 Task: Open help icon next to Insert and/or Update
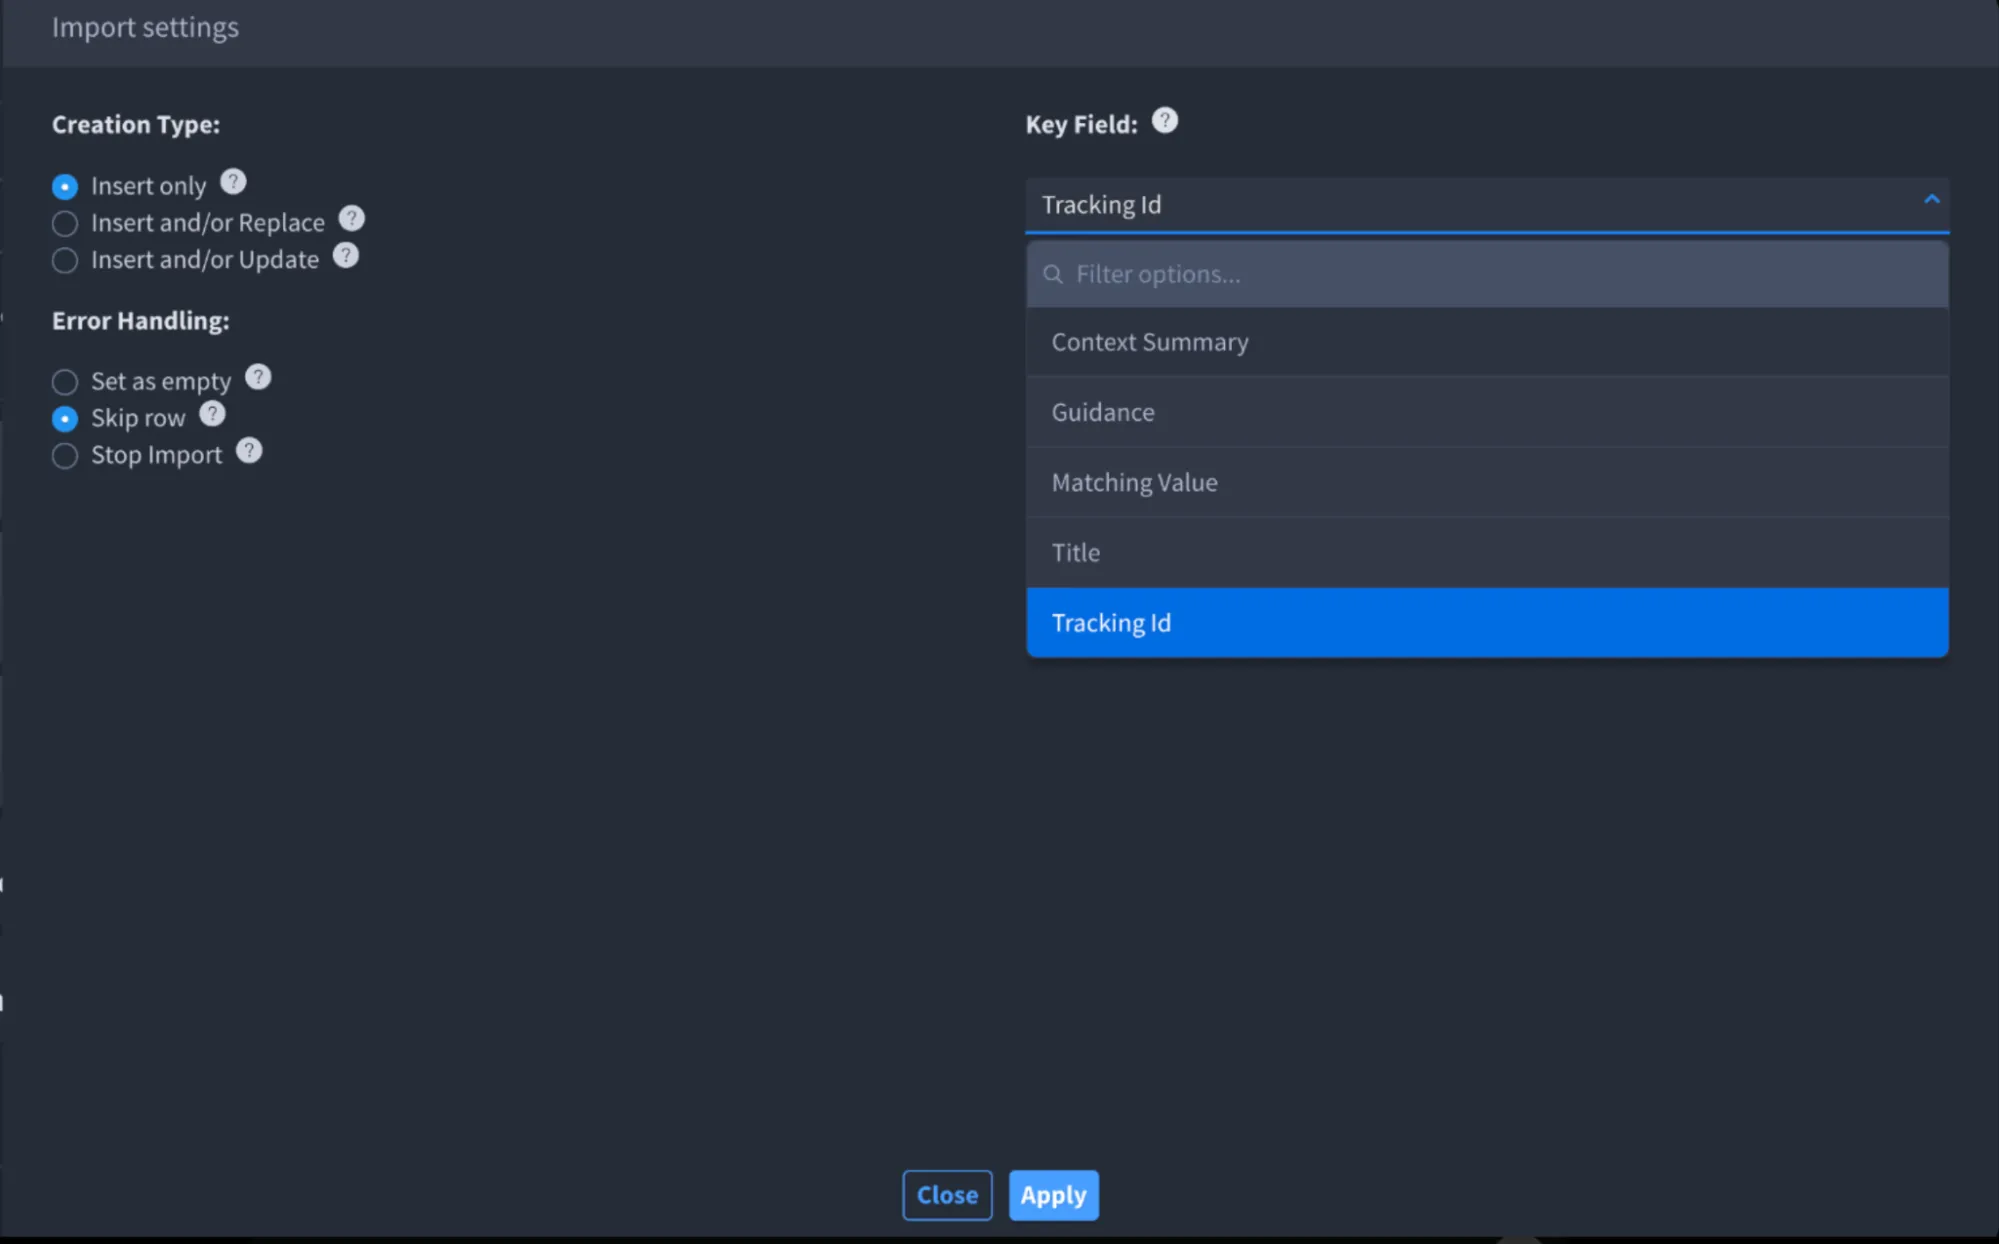(x=346, y=256)
